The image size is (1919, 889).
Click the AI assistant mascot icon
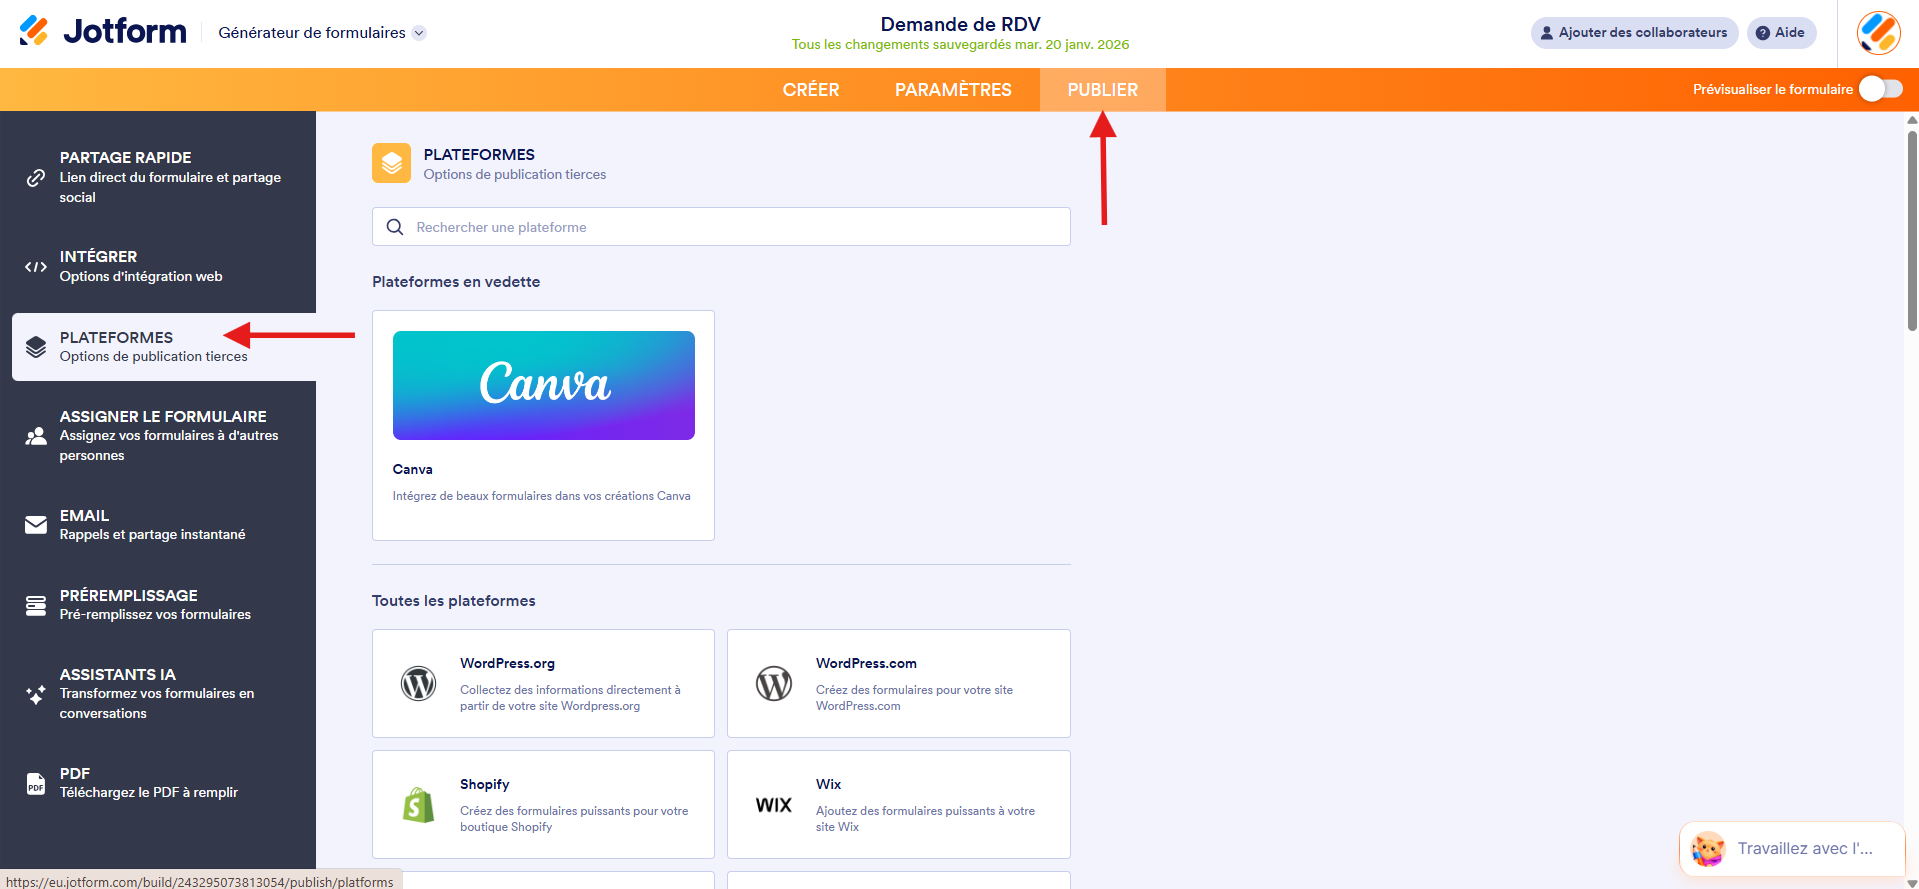click(x=1708, y=849)
